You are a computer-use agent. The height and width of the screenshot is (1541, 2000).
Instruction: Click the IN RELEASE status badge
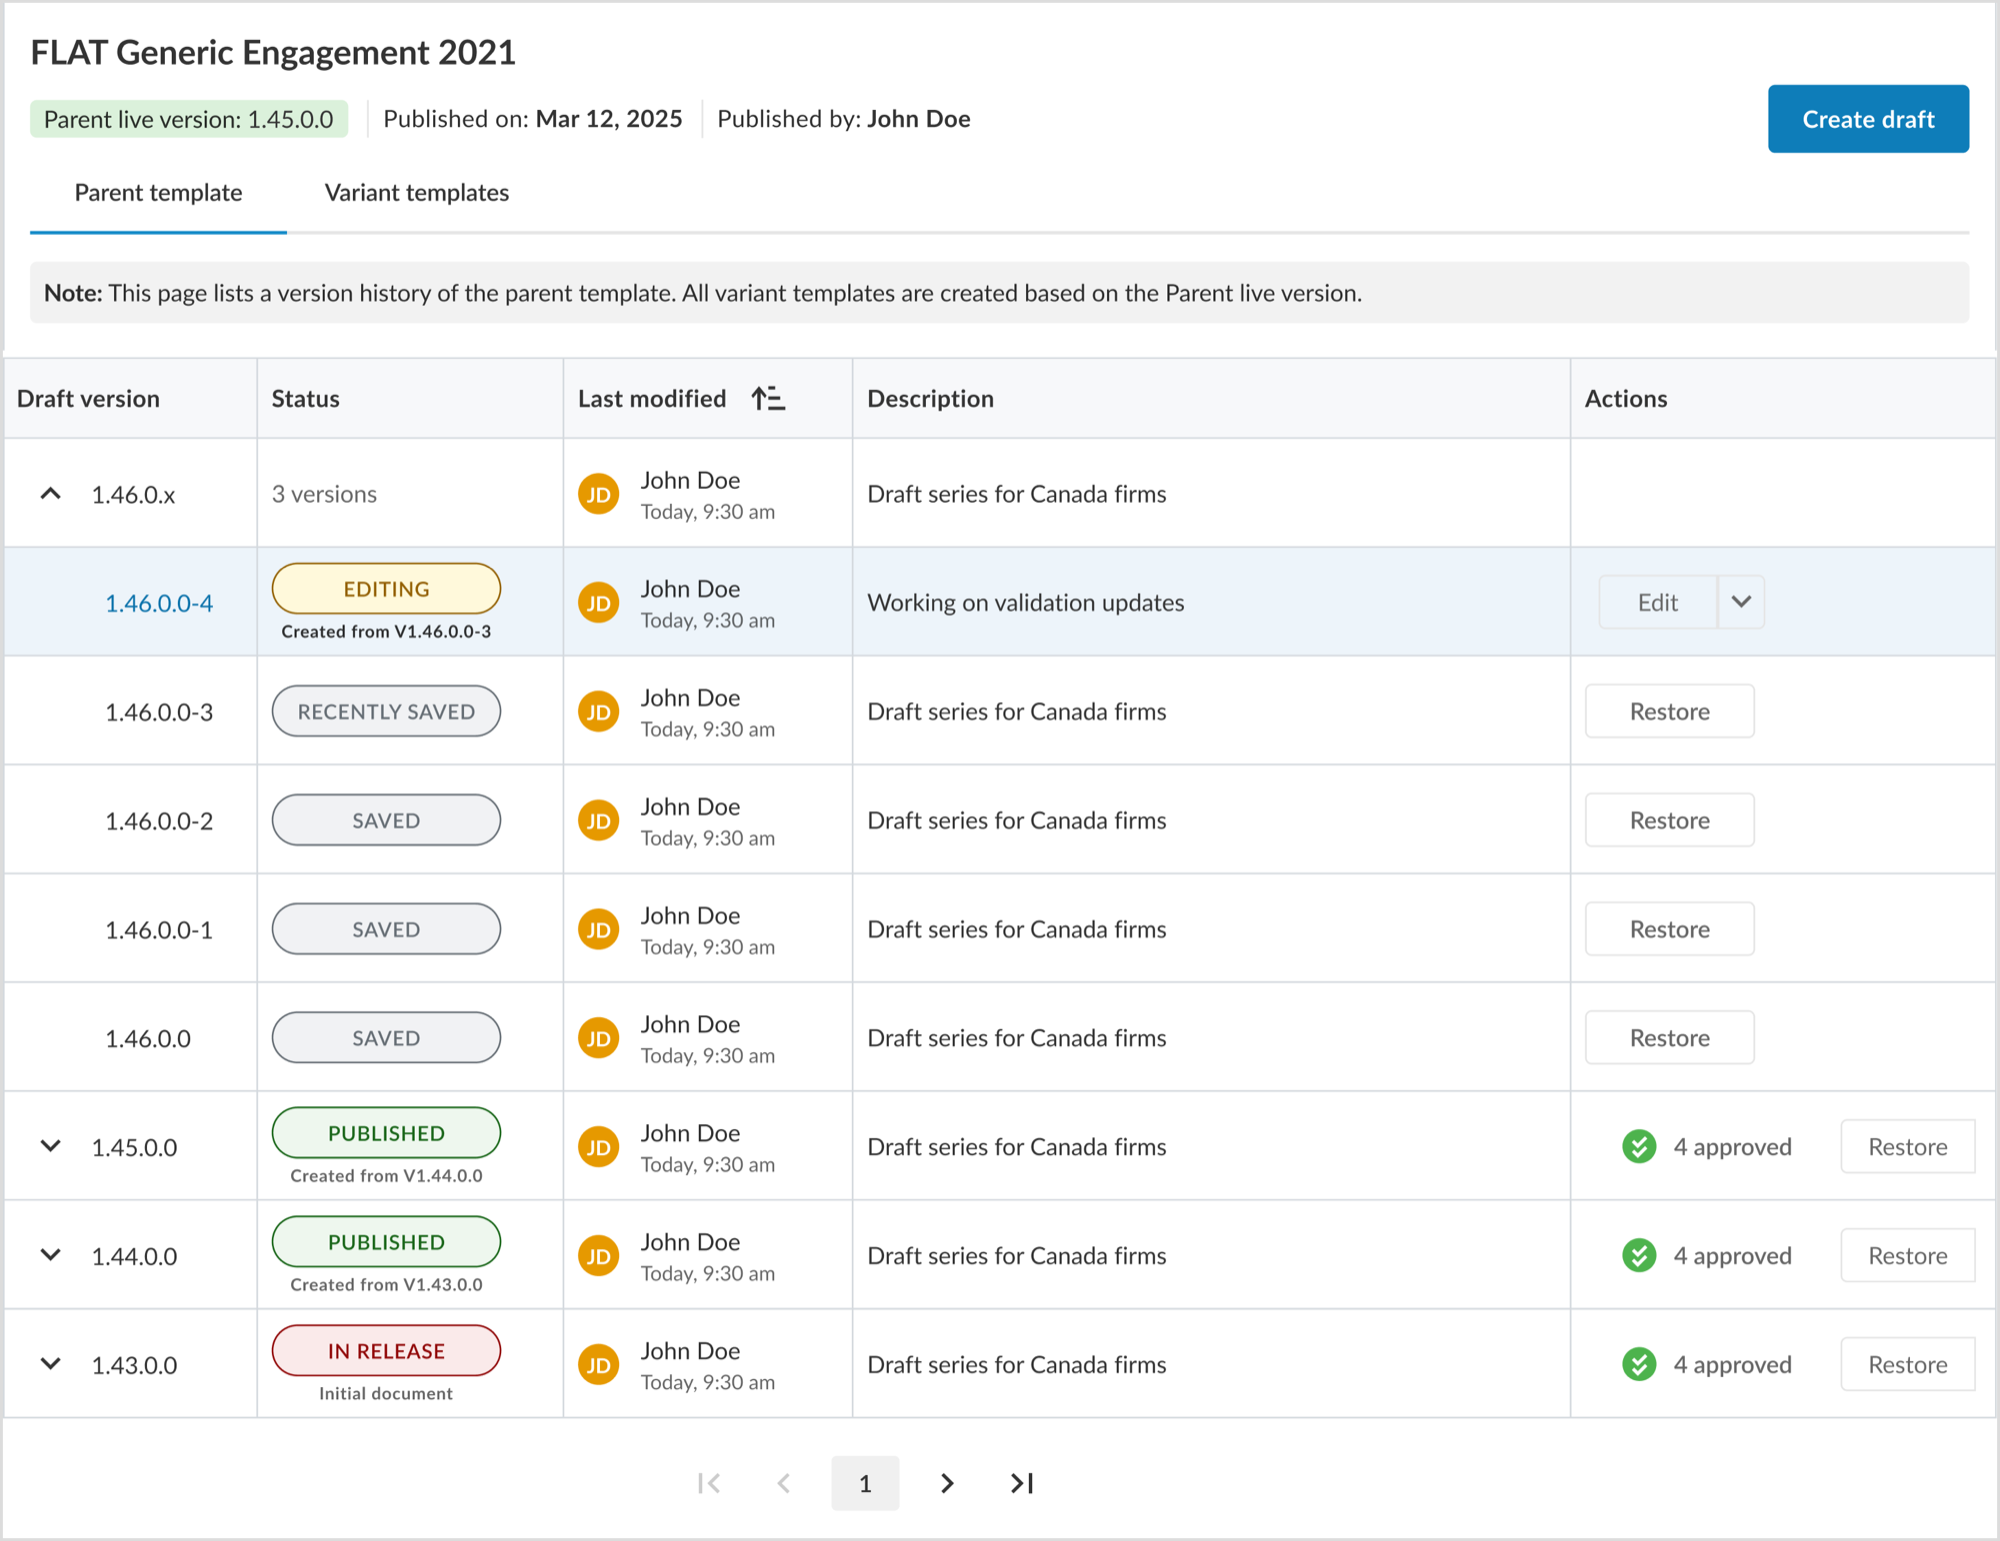pyautogui.click(x=386, y=1351)
